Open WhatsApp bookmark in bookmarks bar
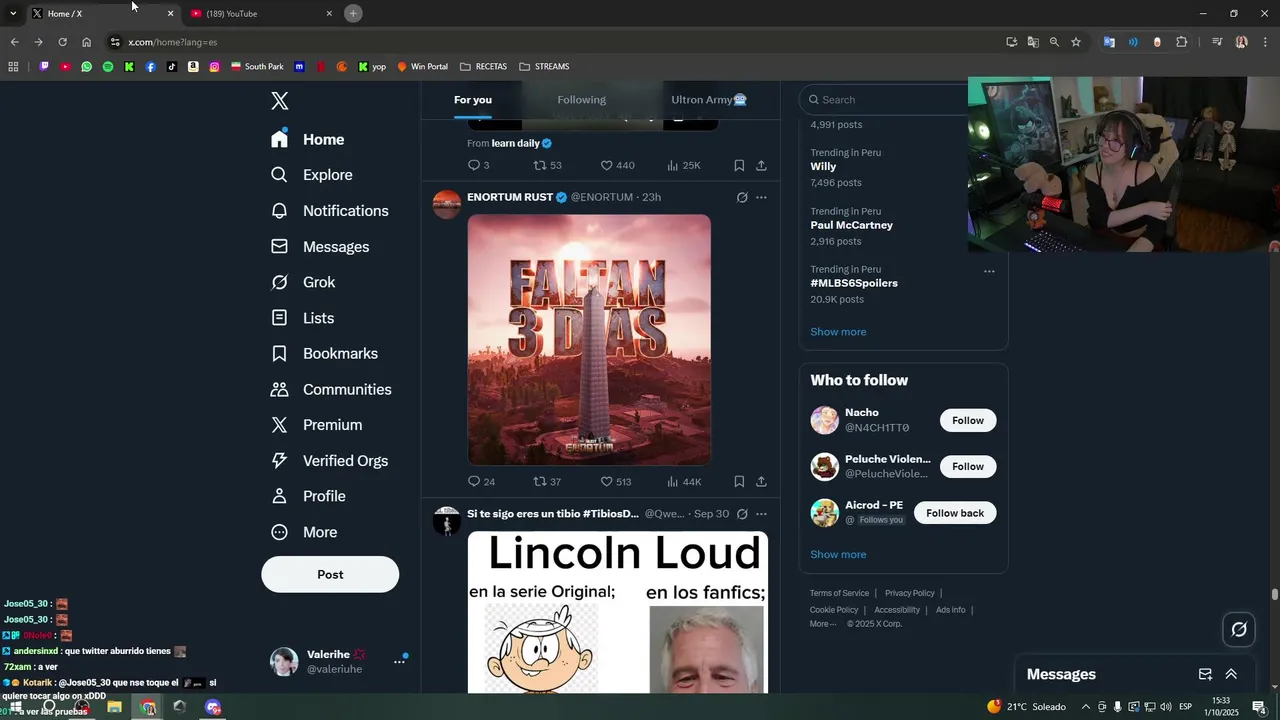This screenshot has width=1280, height=720. tap(87, 67)
